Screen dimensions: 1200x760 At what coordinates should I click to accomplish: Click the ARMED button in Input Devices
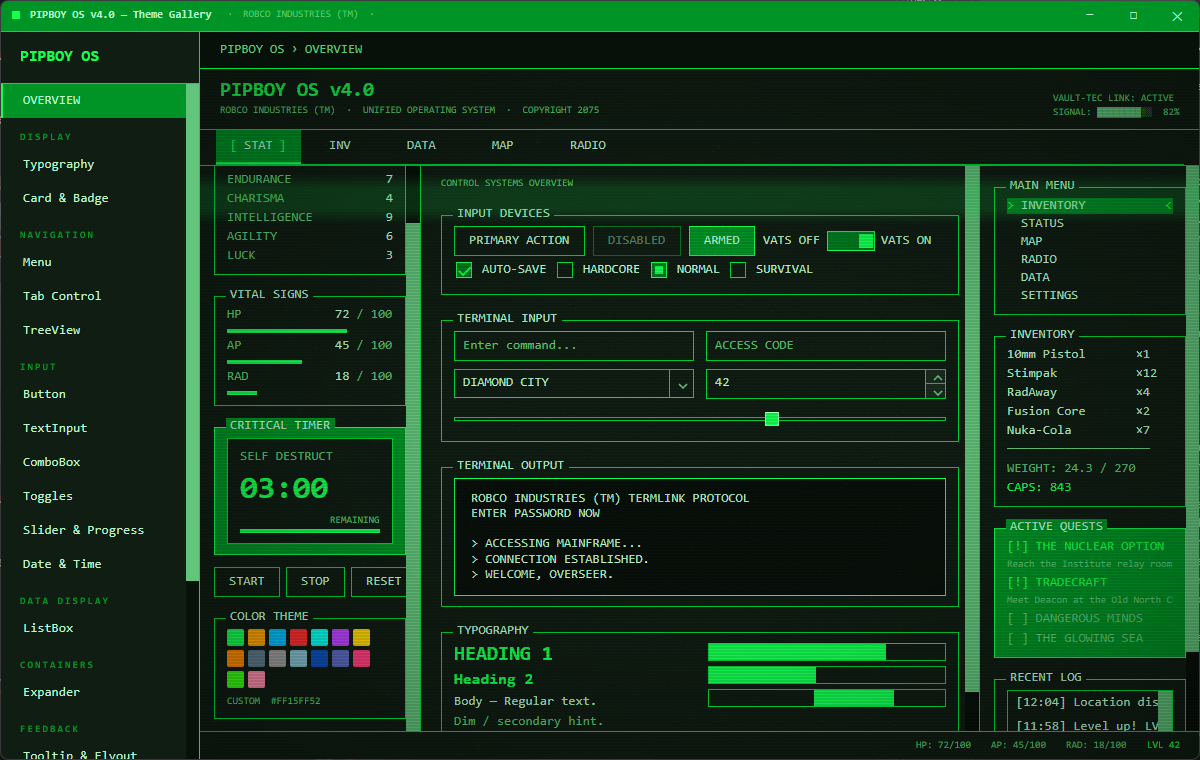[x=721, y=240]
